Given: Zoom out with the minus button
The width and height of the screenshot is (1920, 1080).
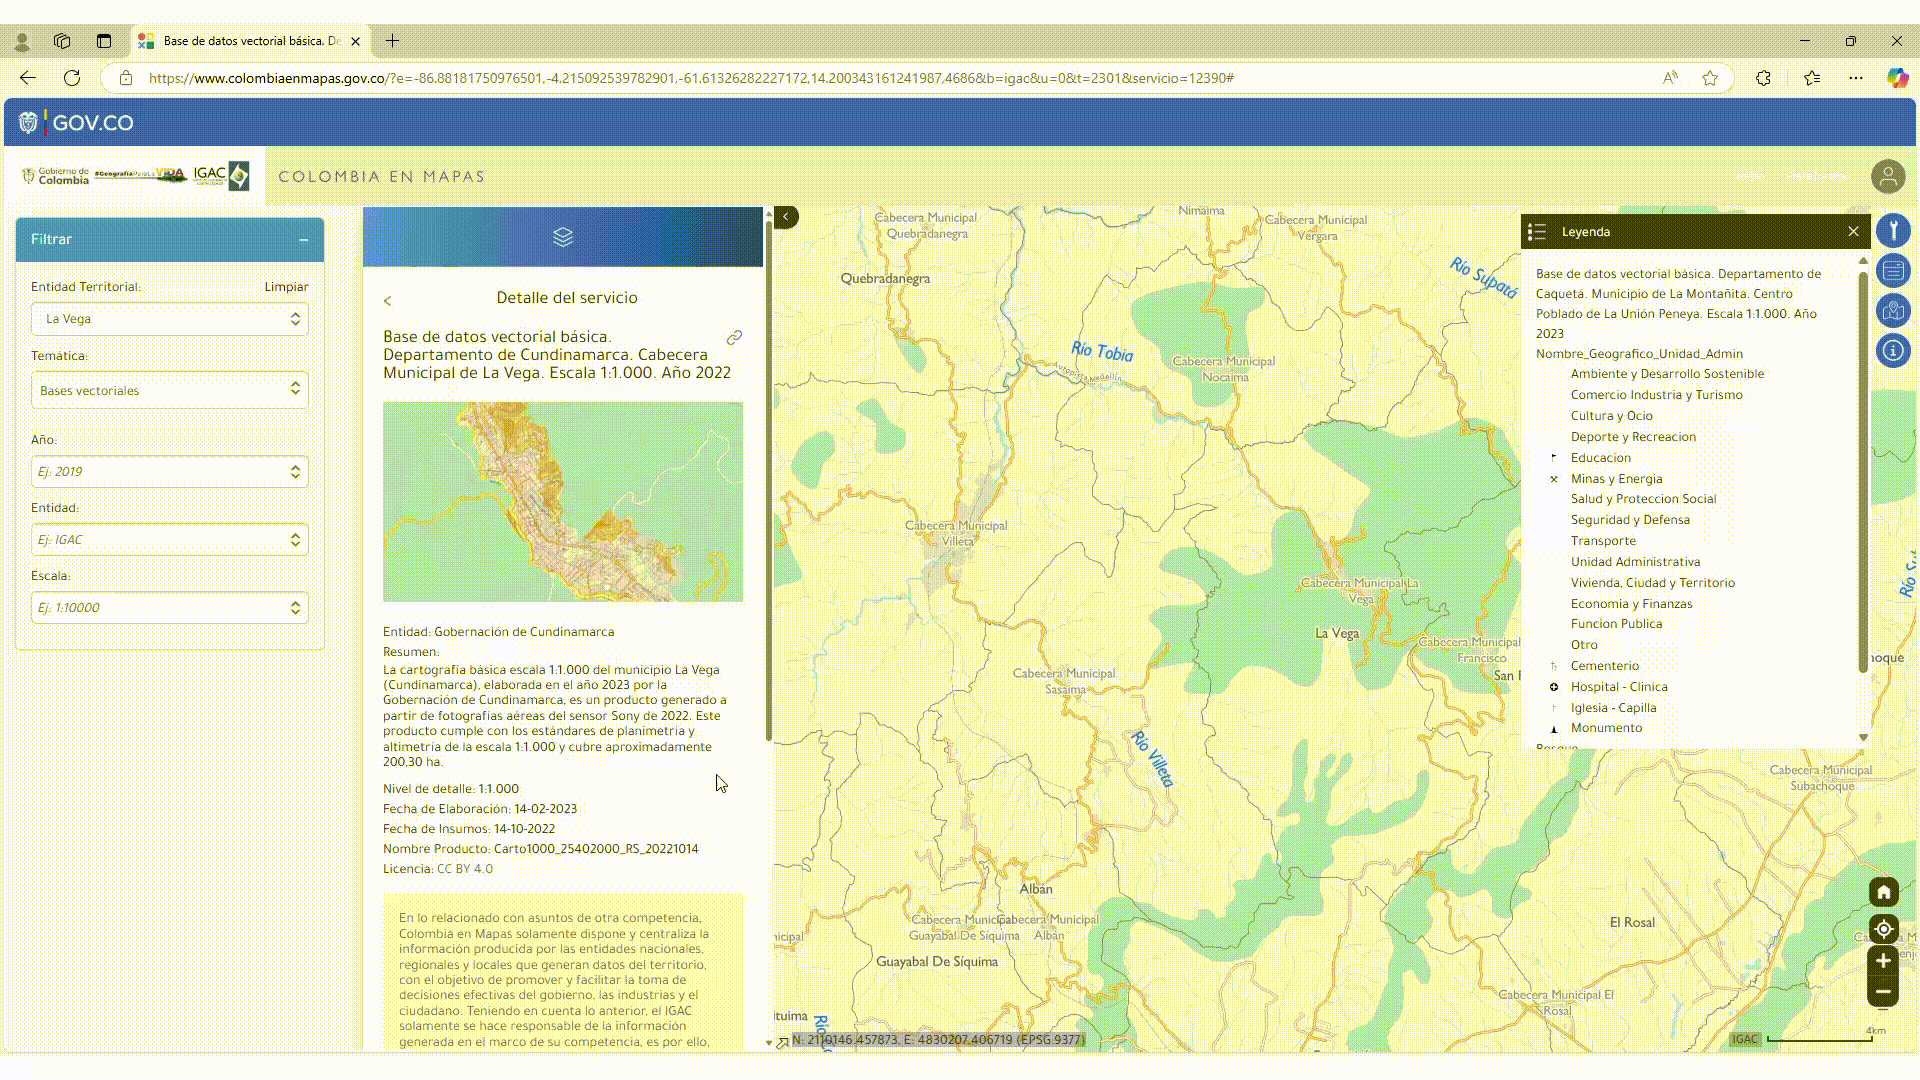Looking at the screenshot, I should (1883, 992).
